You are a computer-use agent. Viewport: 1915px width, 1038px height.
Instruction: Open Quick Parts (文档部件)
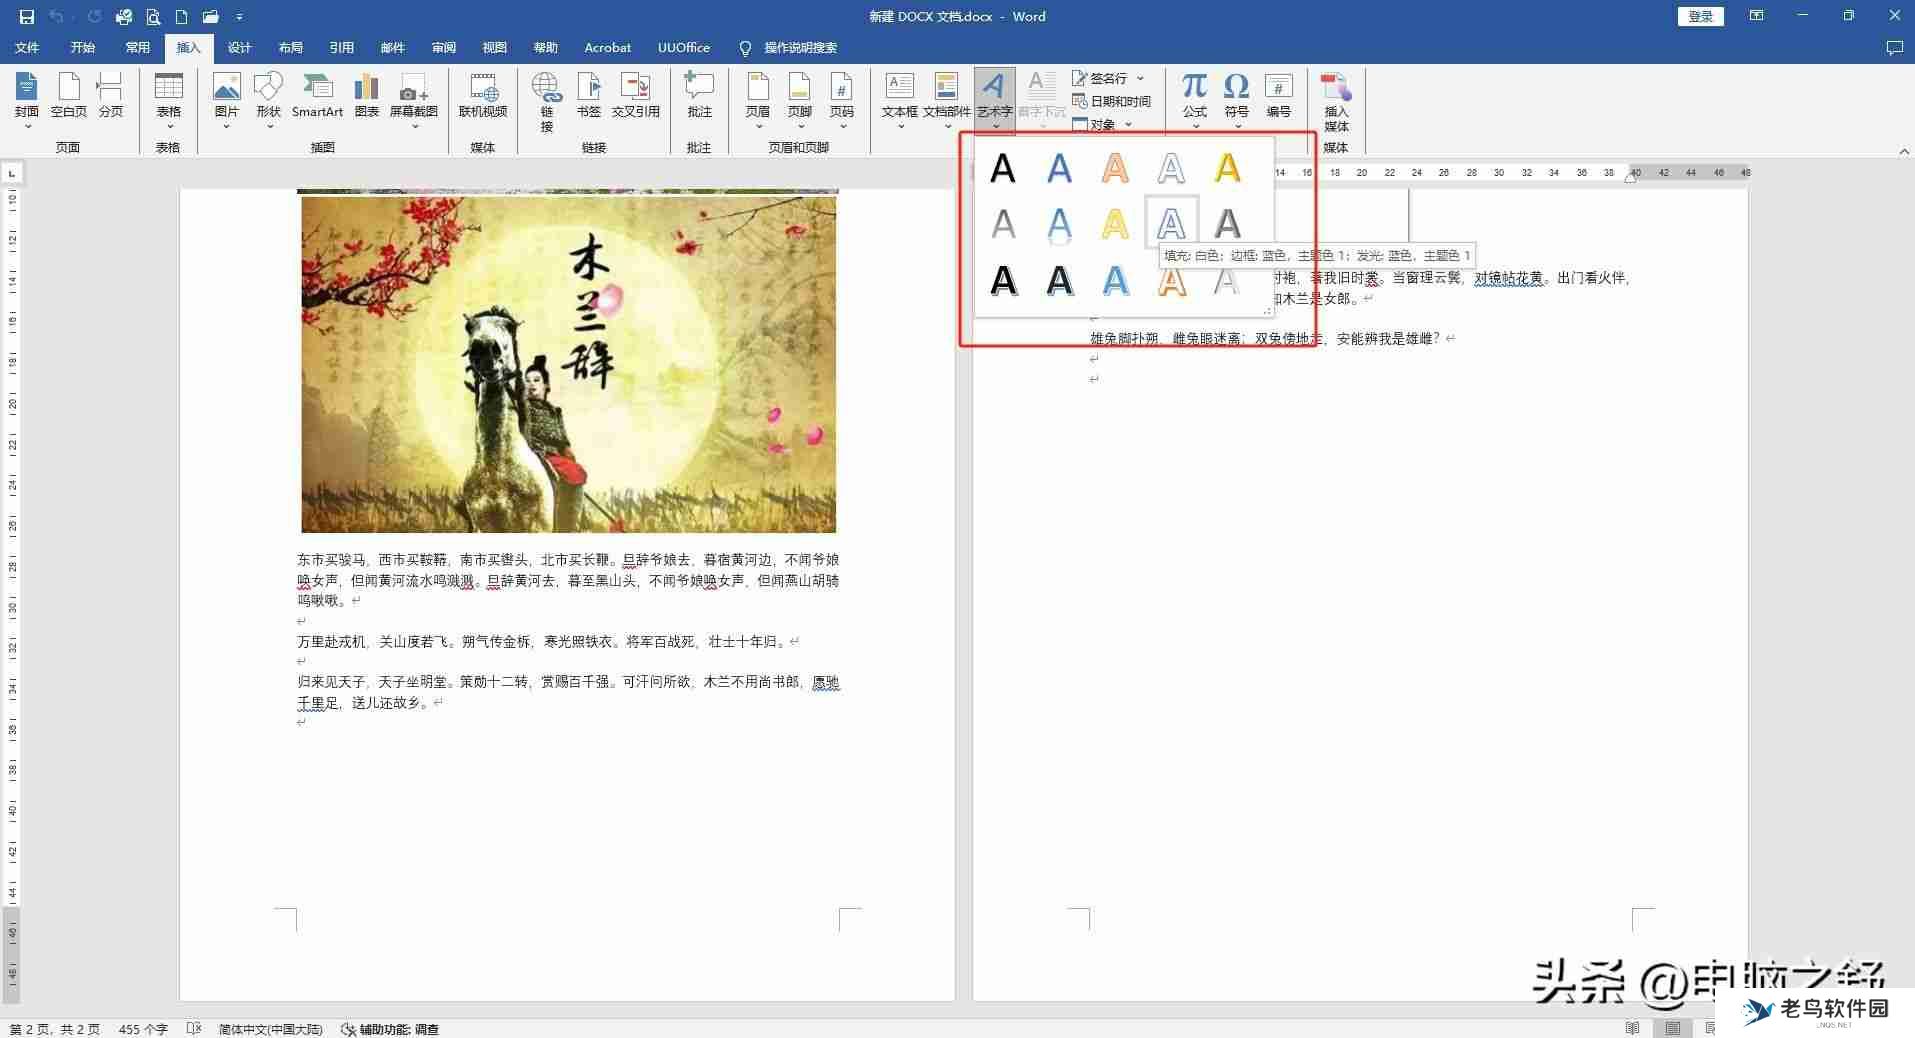tap(946, 101)
